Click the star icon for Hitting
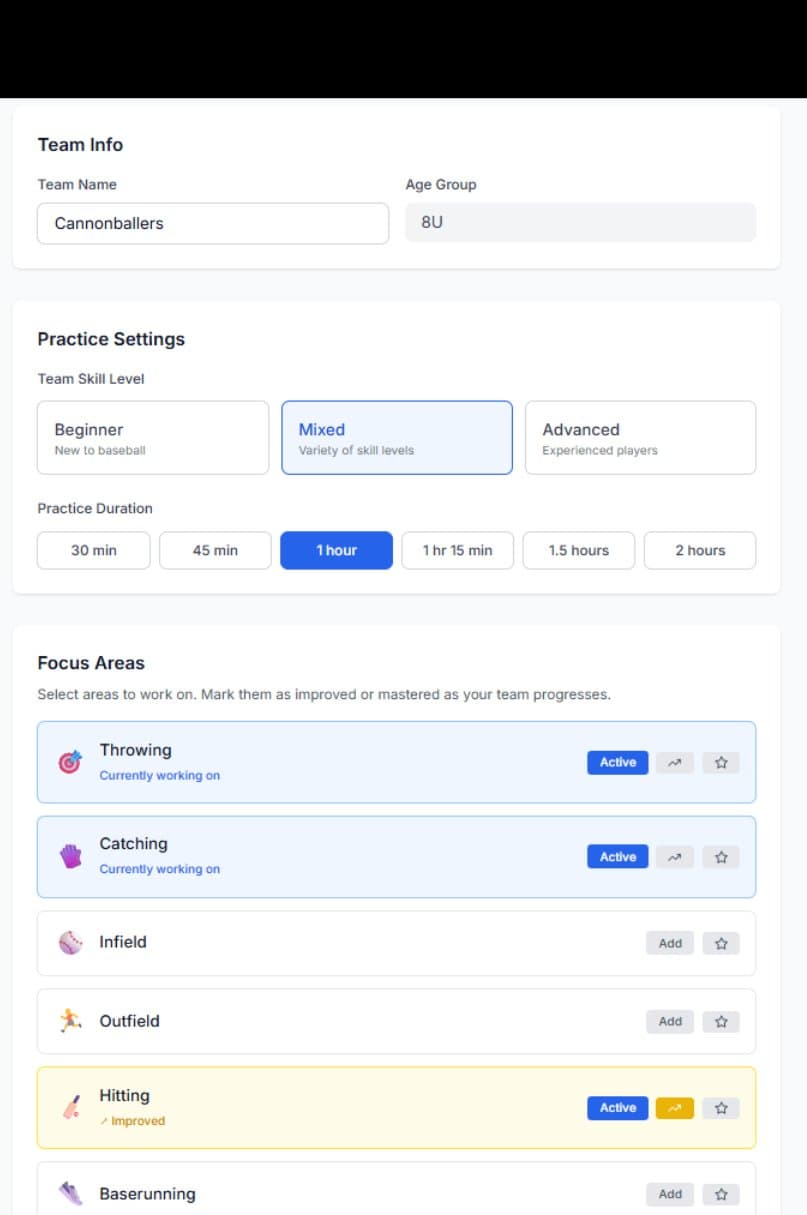This screenshot has width=807, height=1215. pos(721,1108)
